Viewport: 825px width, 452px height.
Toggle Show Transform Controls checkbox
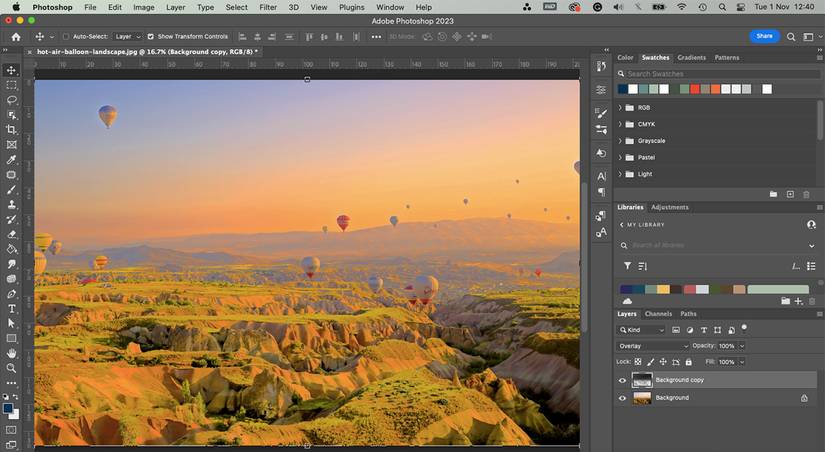click(x=150, y=37)
